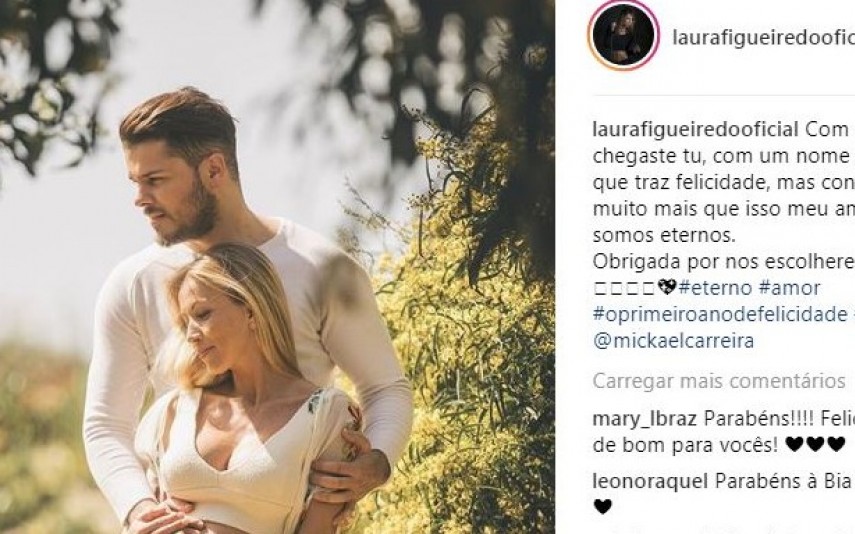
Task: Open the profile avatar with story ring
Action: [x=623, y=35]
